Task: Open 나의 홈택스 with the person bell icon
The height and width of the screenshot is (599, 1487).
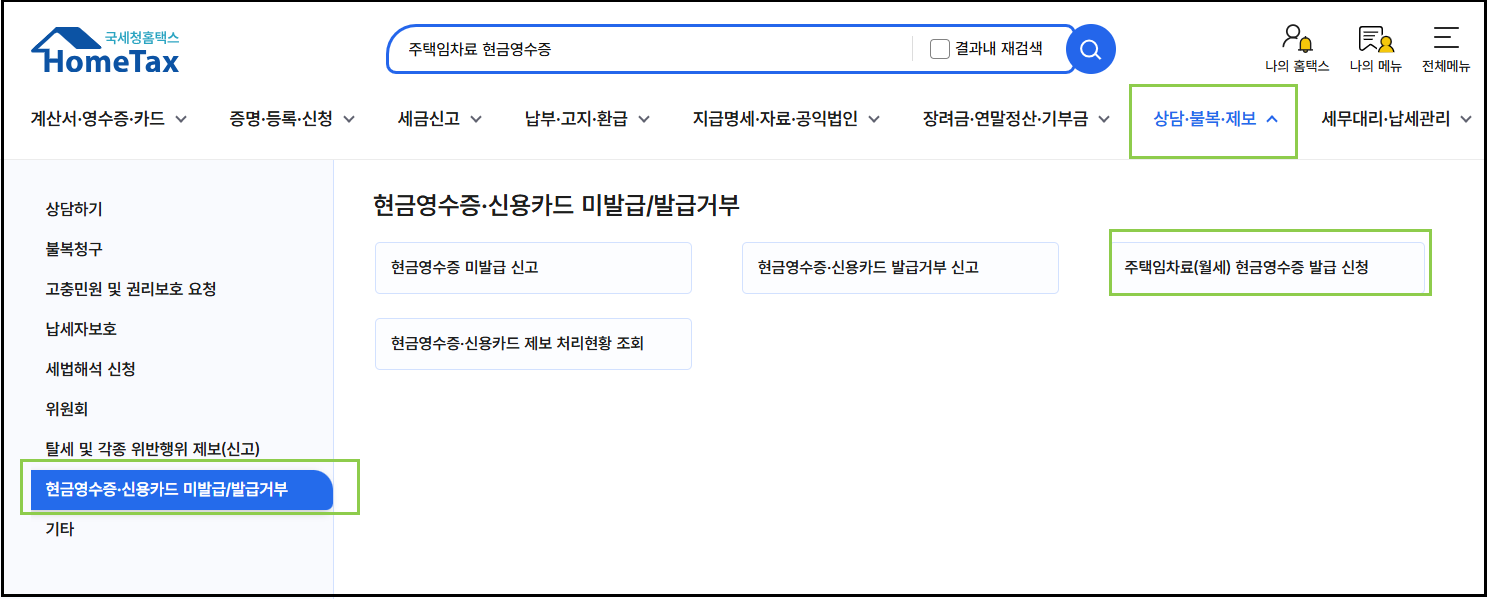Action: (x=1296, y=47)
